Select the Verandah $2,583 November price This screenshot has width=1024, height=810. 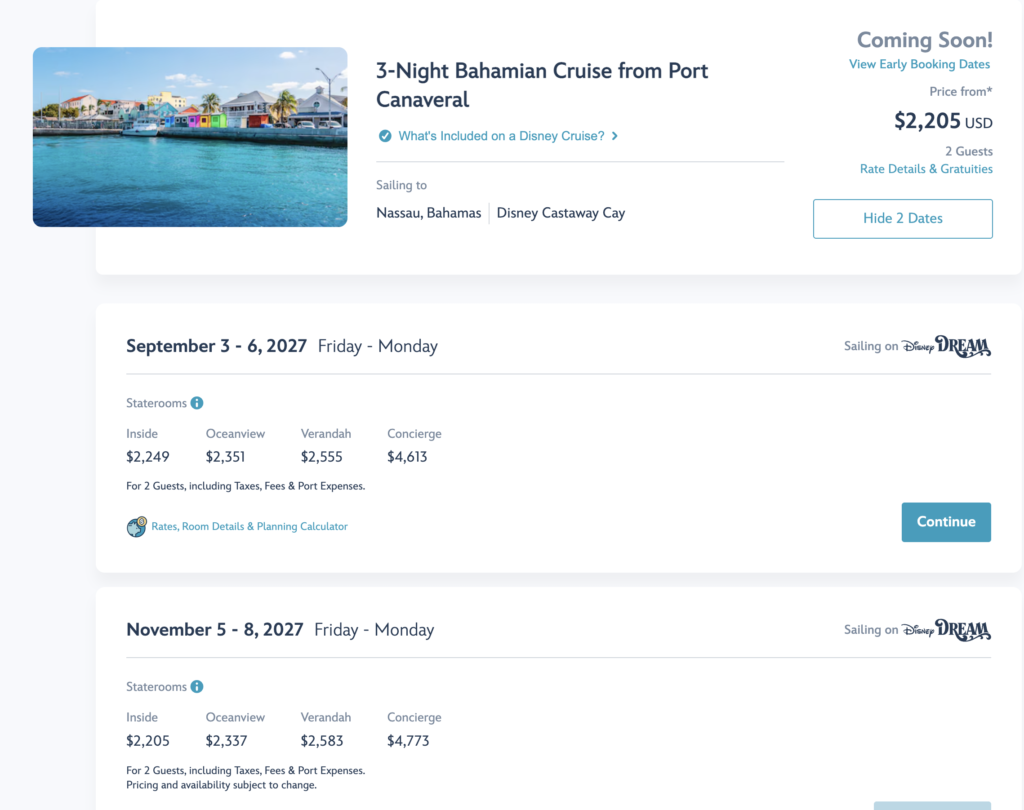[x=321, y=741]
